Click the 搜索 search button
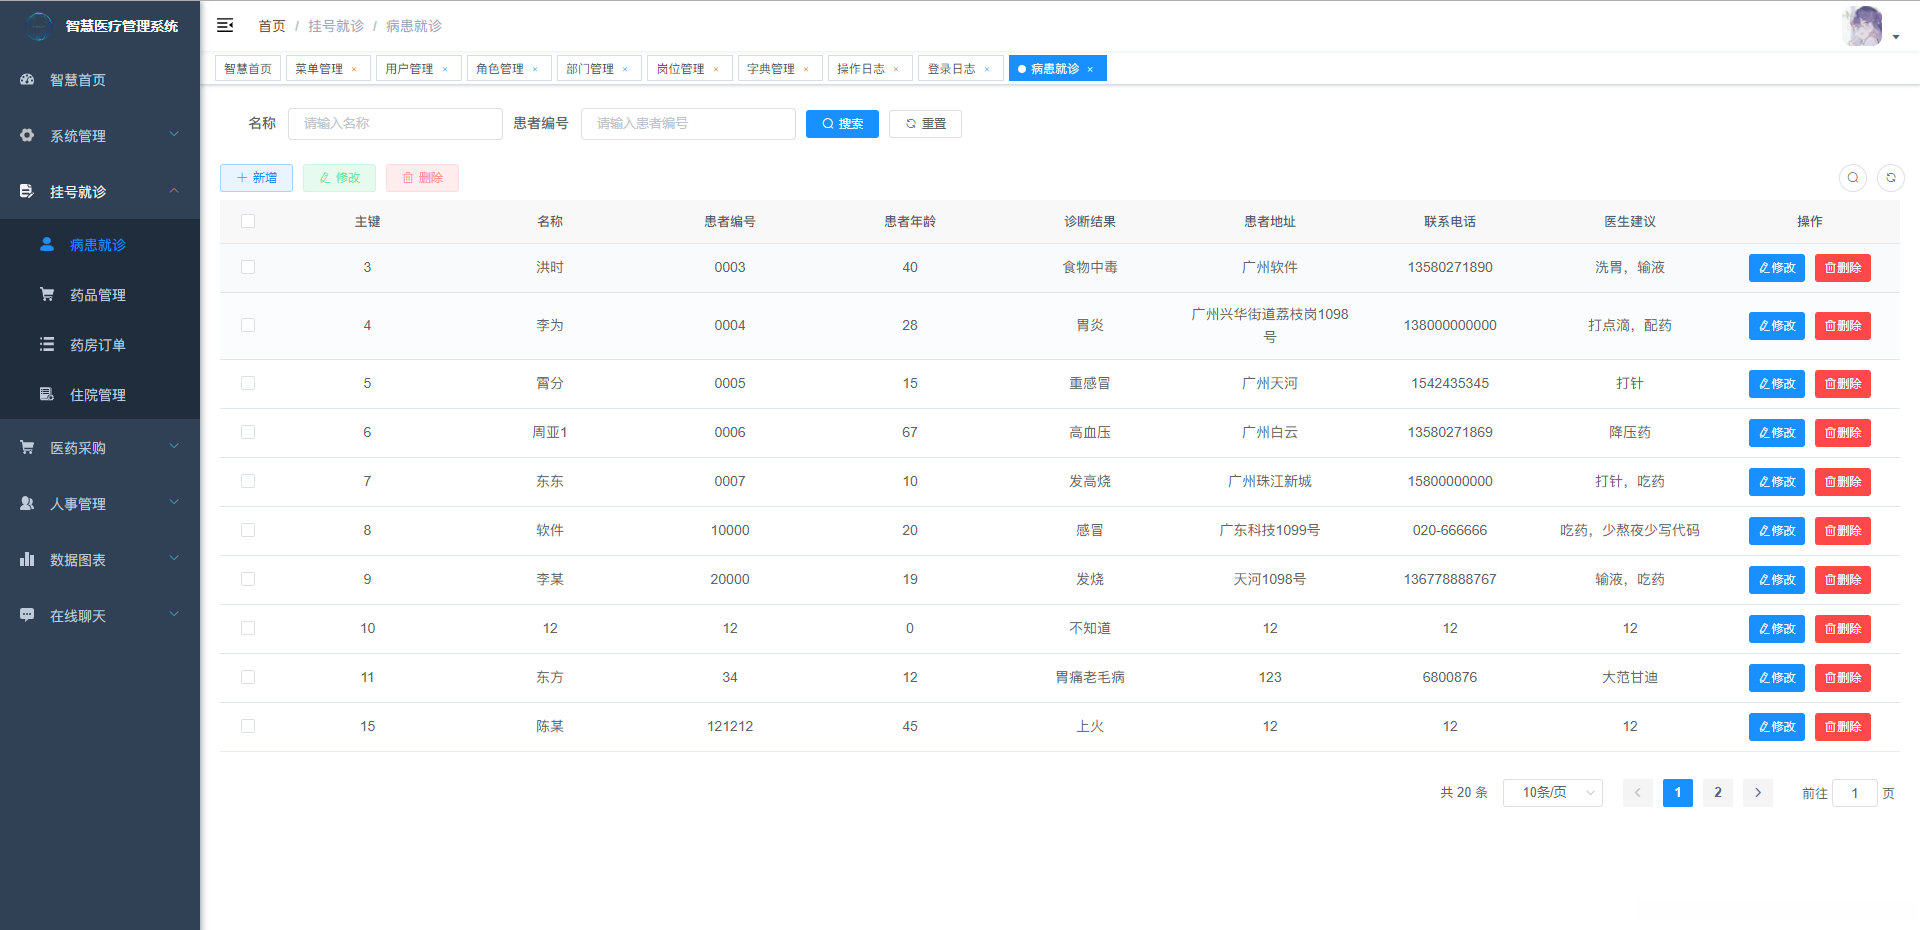The width and height of the screenshot is (1920, 930). point(841,123)
